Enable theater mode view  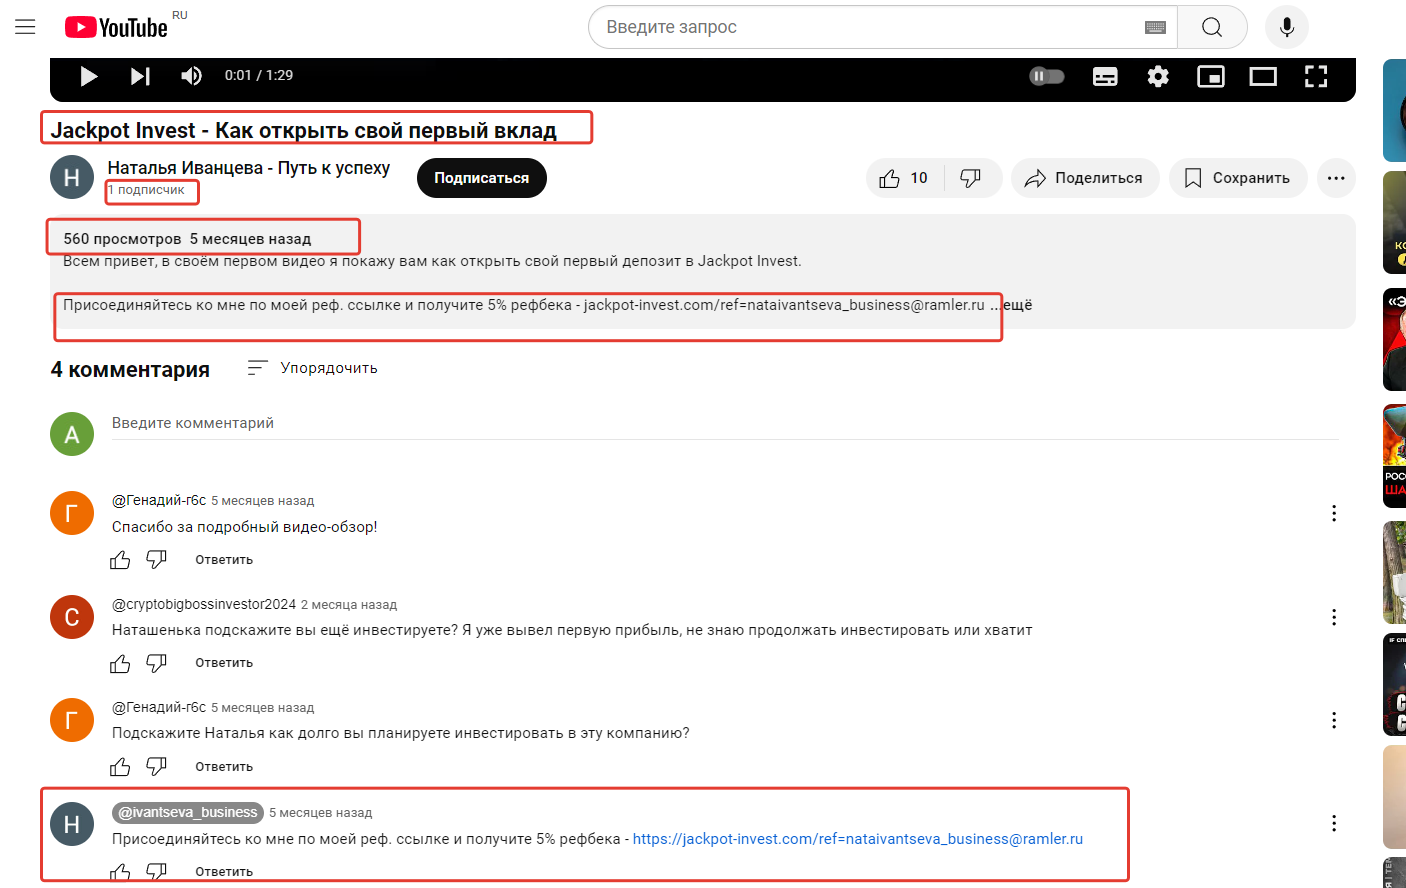1263,76
